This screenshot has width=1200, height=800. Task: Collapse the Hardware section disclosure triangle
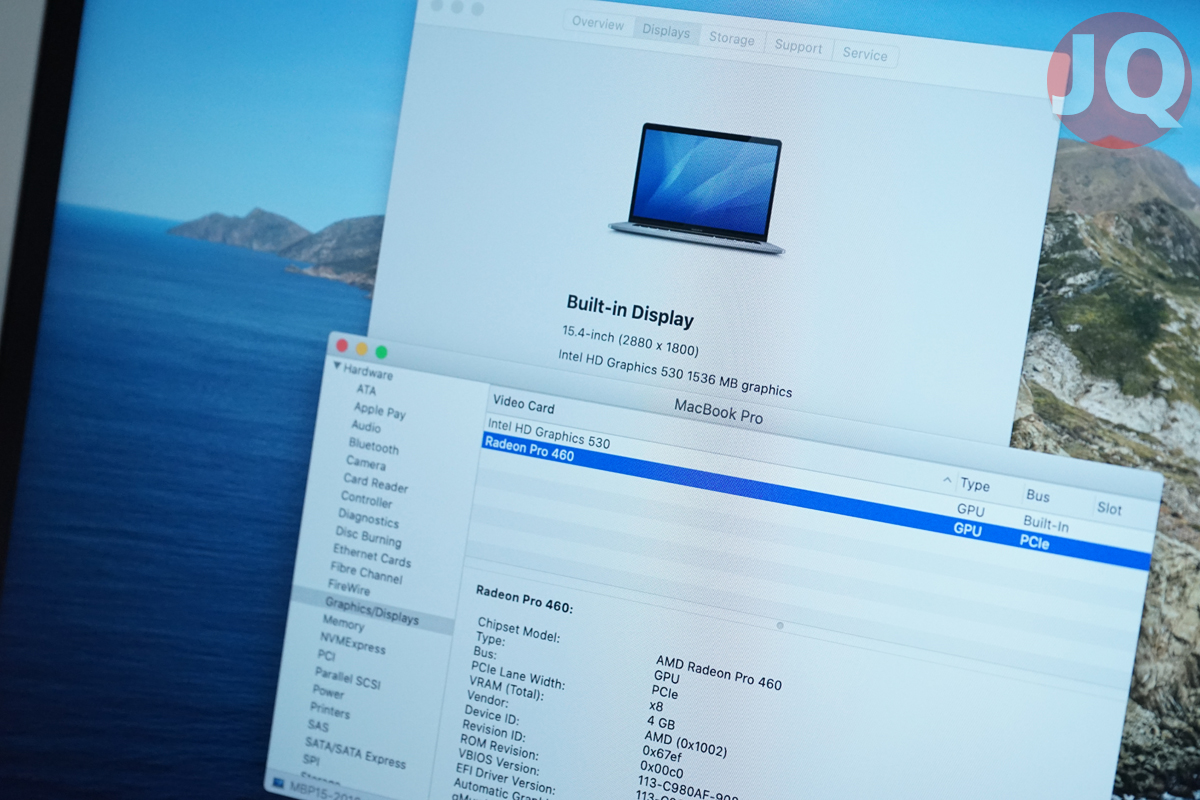tap(337, 366)
